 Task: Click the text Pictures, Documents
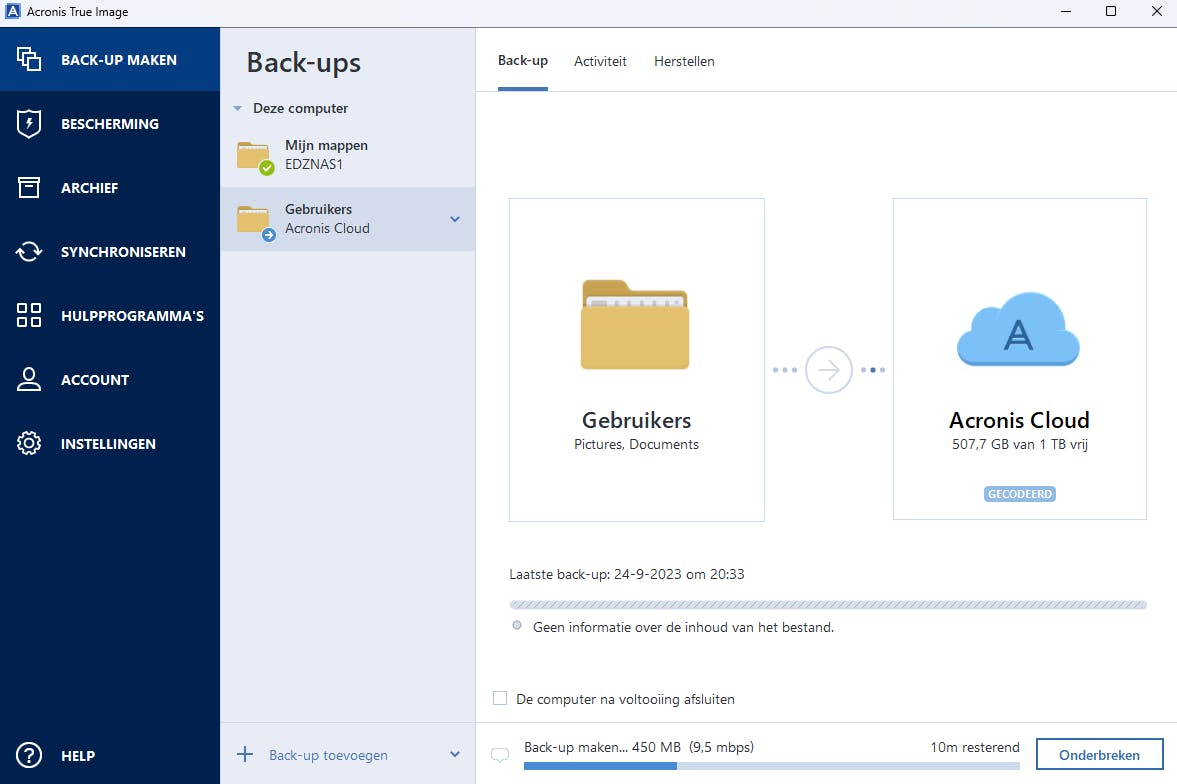(x=637, y=445)
